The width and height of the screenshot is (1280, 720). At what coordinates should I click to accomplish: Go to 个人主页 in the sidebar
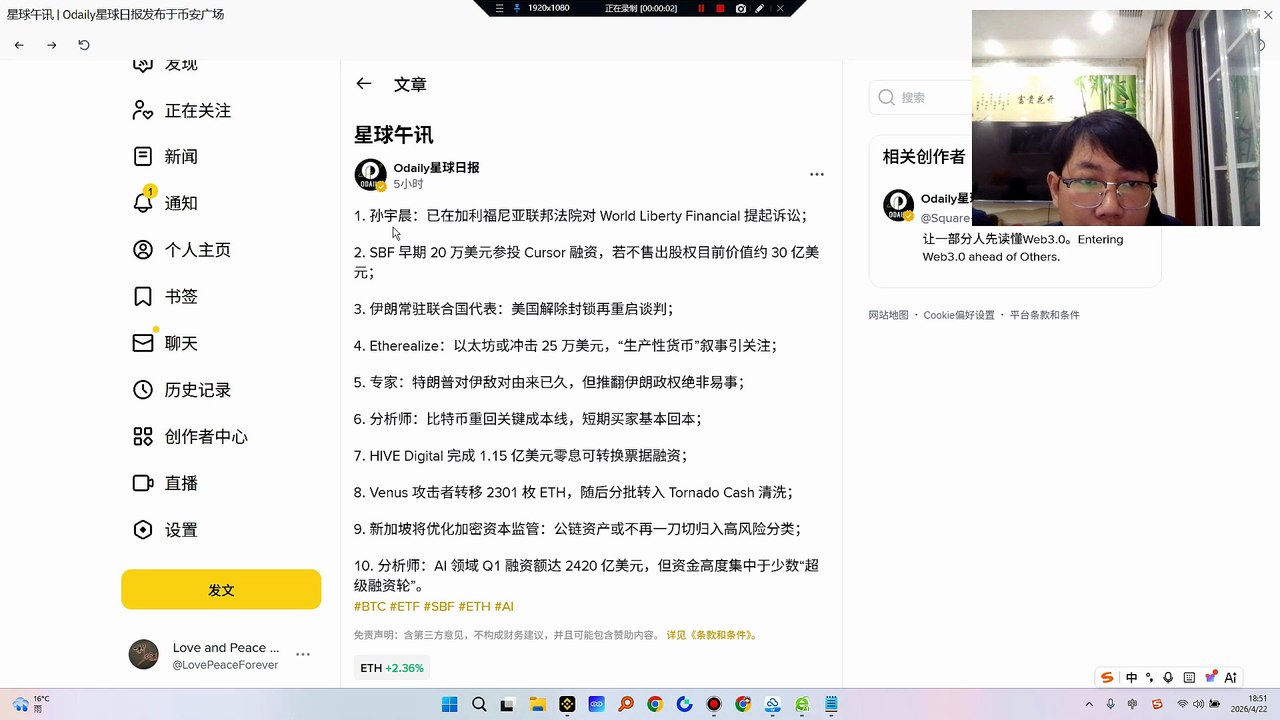[x=182, y=250]
